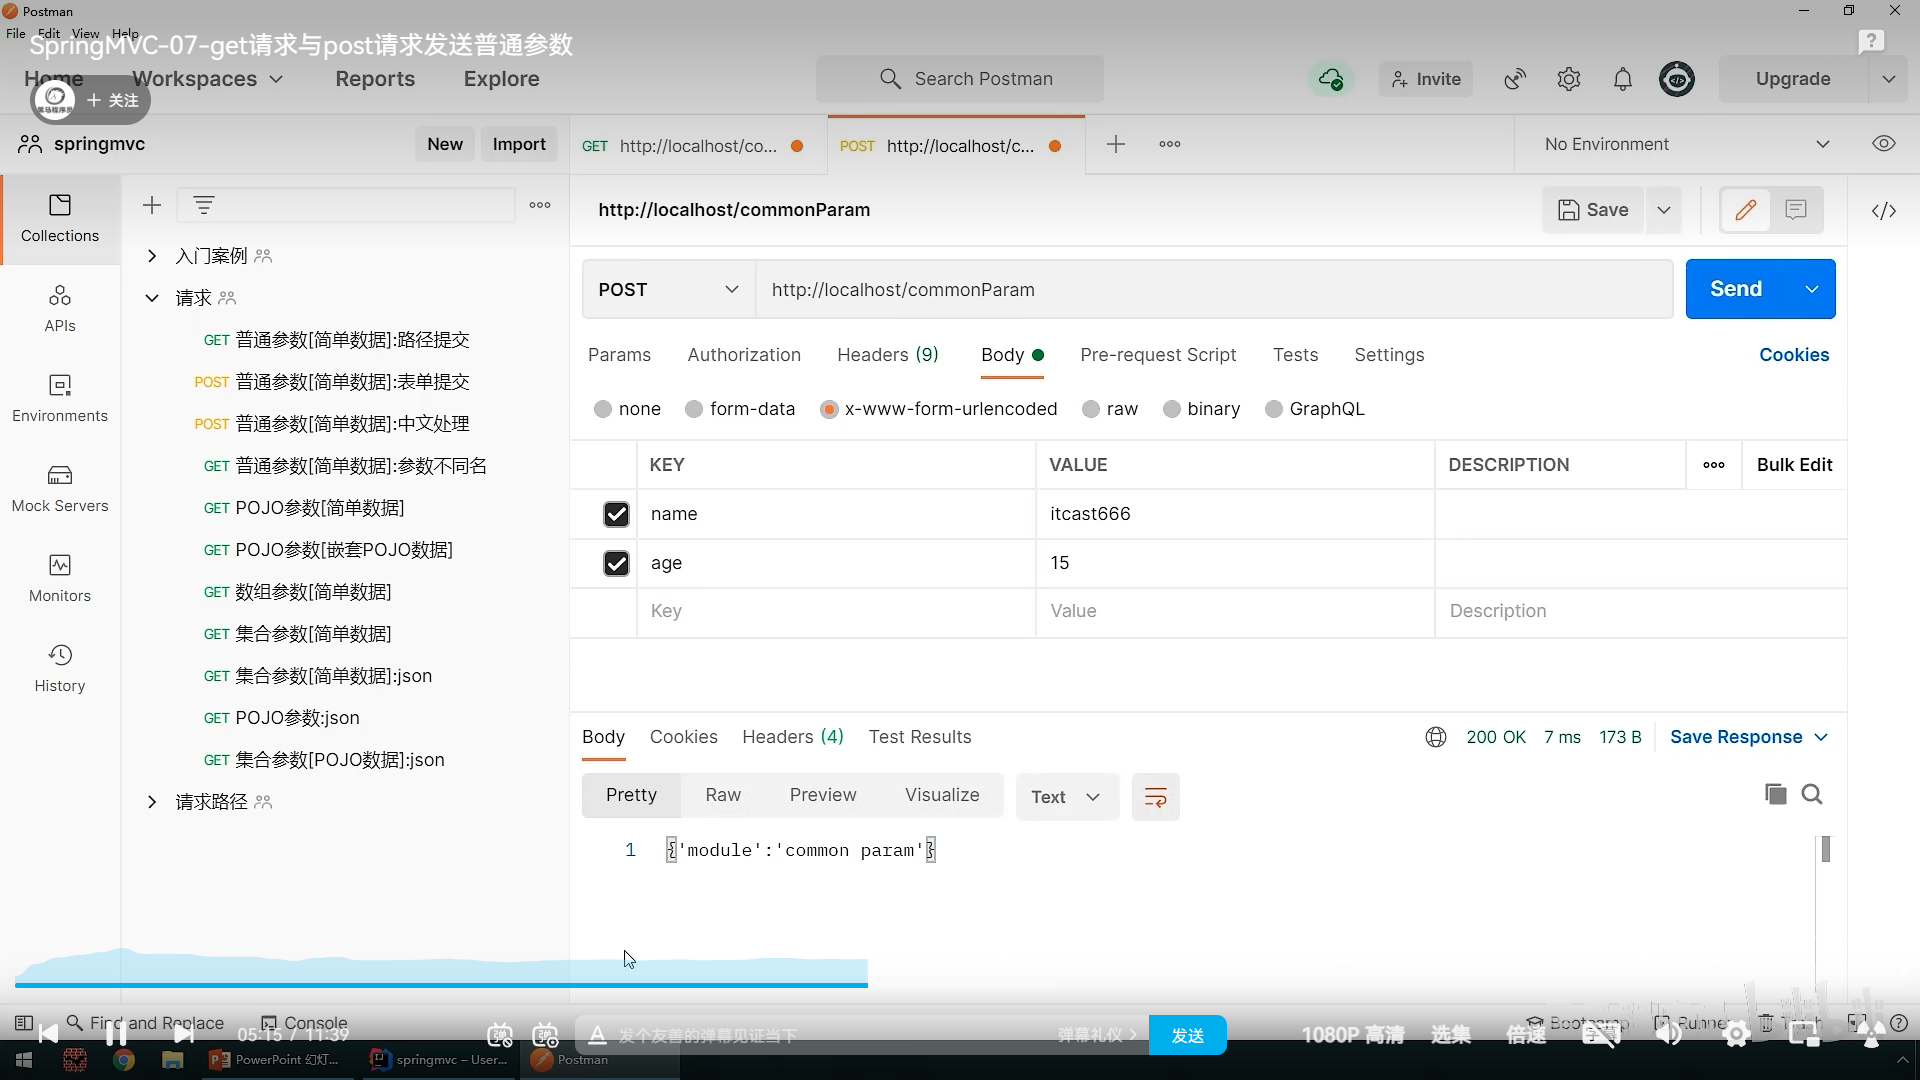Screen dimensions: 1920x1080
Task: Switch to the Params tab
Action: tap(619, 355)
